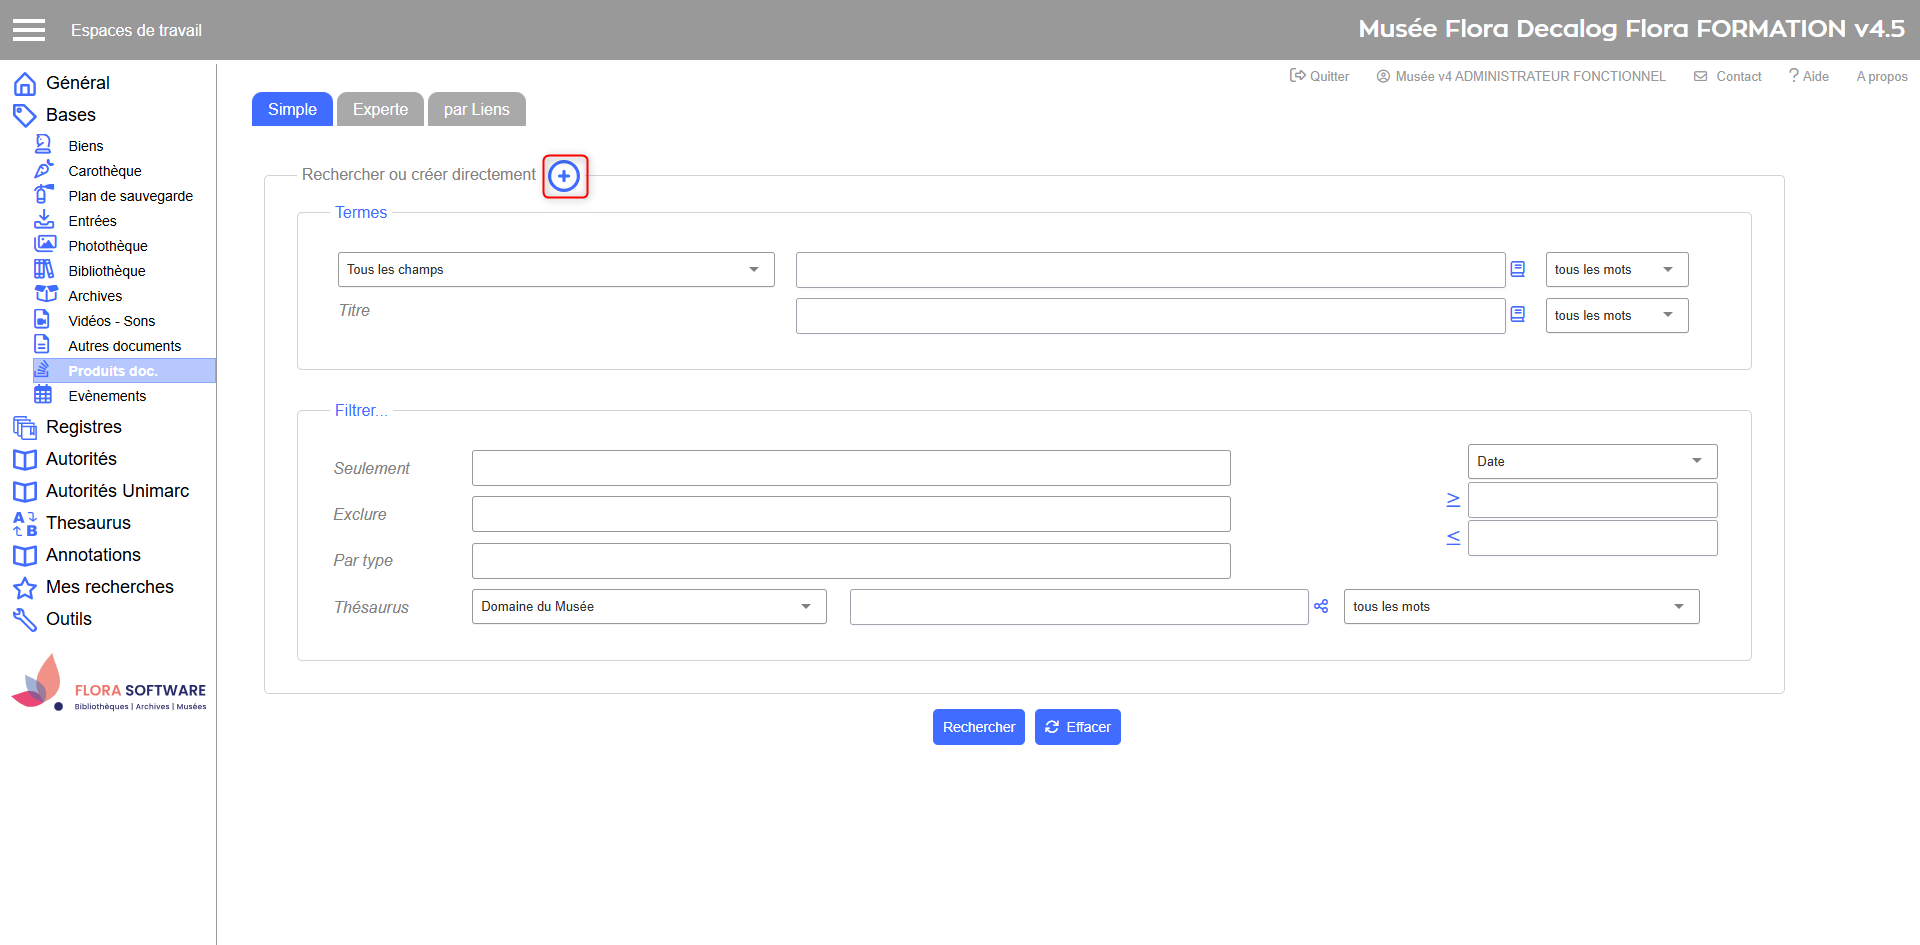Open tous les mots dropdown for Titre
This screenshot has width=1920, height=945.
[1616, 316]
